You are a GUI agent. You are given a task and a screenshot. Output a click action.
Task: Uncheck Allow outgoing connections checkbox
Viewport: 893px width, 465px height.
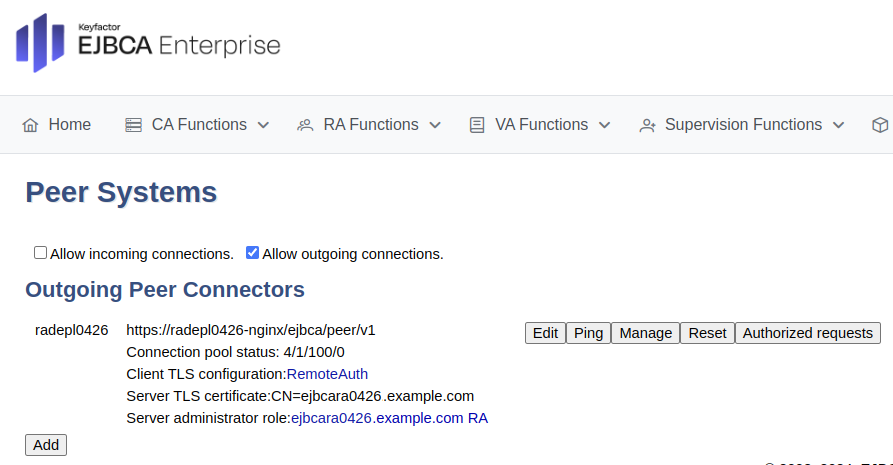pos(253,253)
